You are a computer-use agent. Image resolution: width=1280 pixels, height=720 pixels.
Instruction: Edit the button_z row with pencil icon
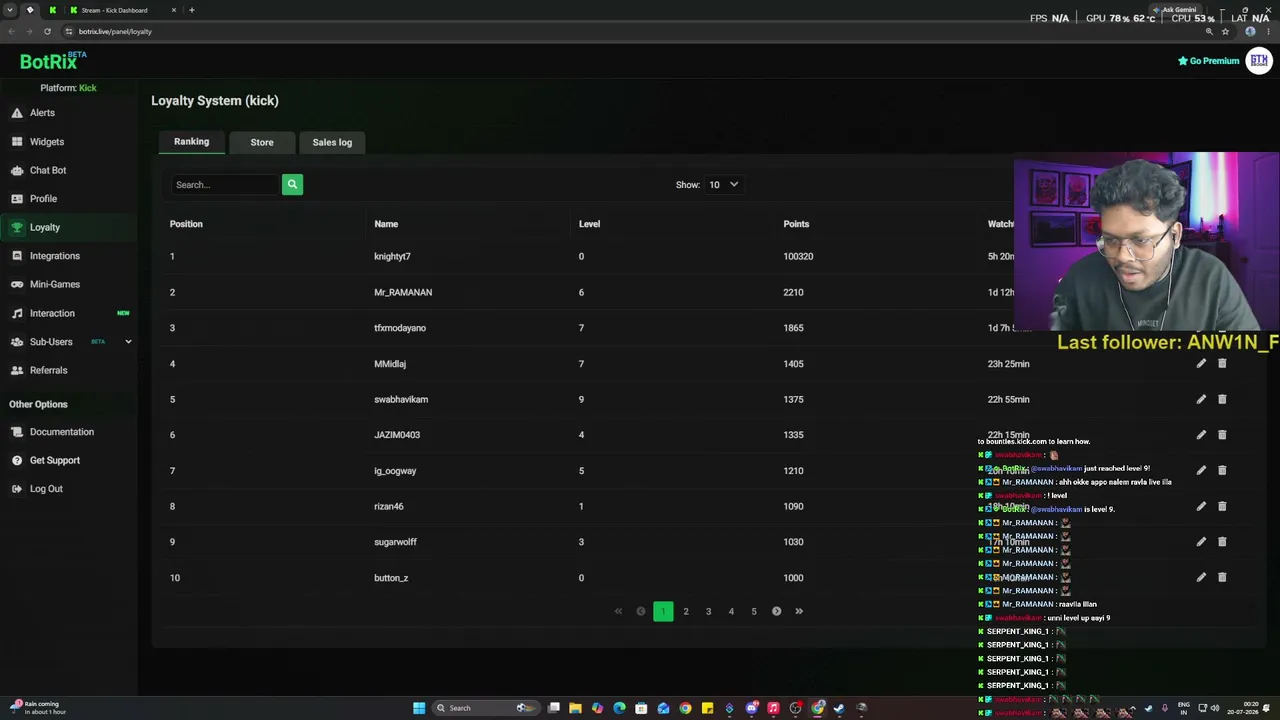click(1201, 577)
